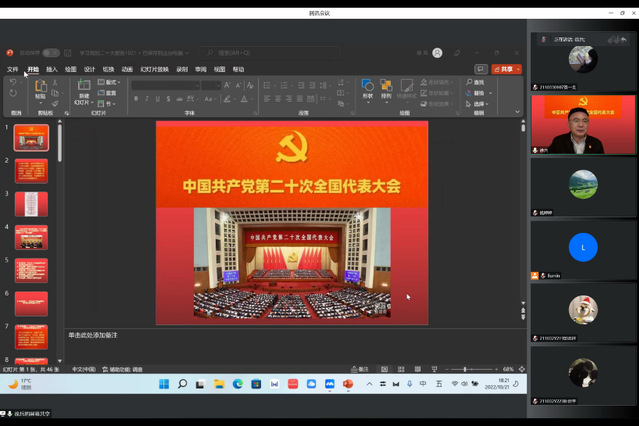Click the Redo arrow icon
639x426 pixels.
click(13, 93)
